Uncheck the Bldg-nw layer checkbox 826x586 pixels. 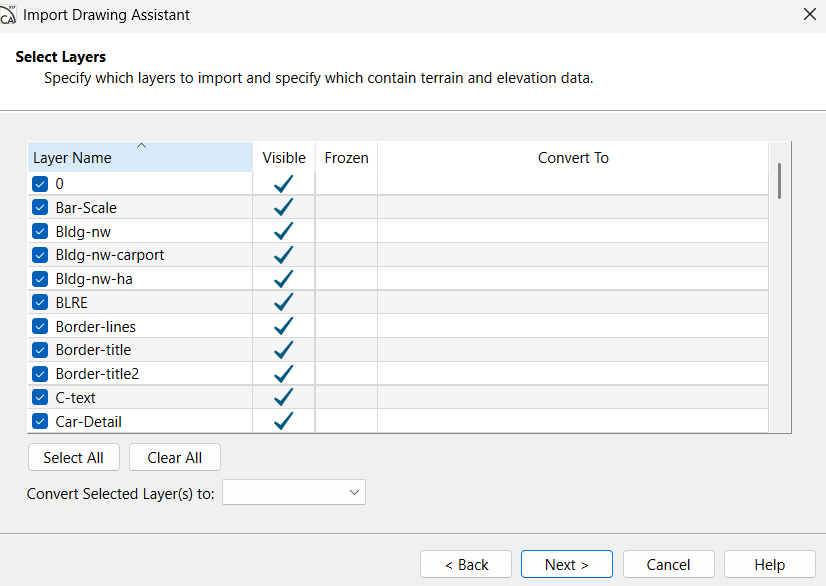[x=40, y=231]
